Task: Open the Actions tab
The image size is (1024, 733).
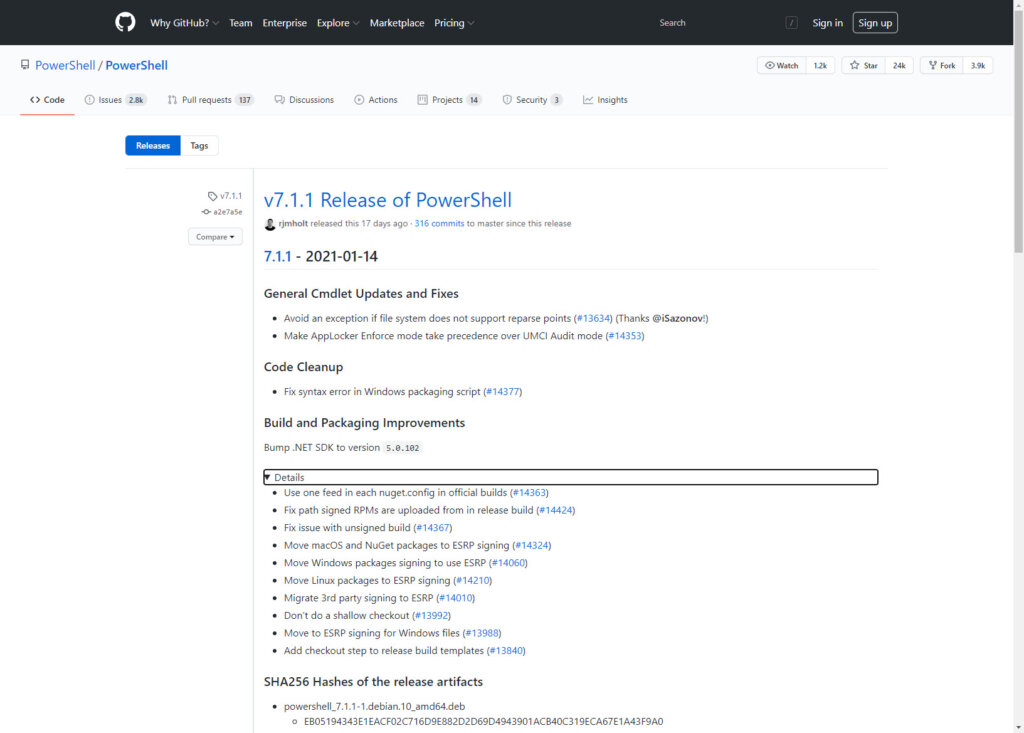Action: coord(376,100)
